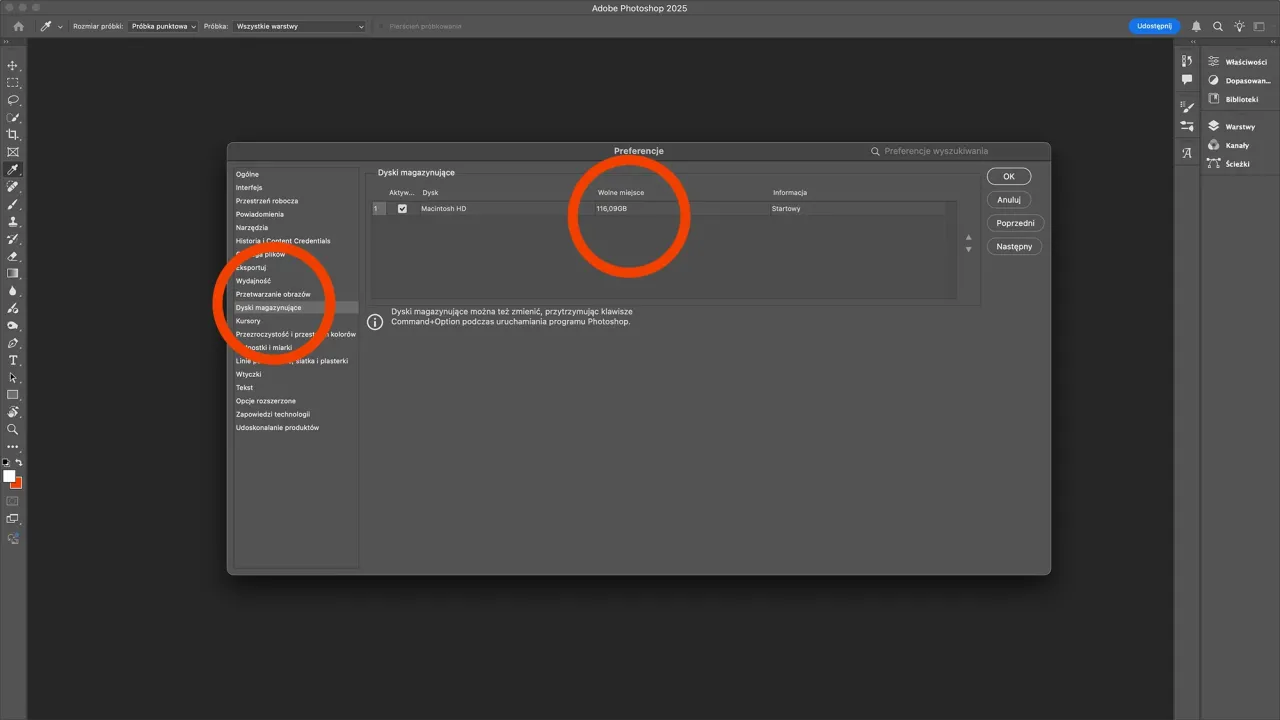Select Kursory in preferences list
The image size is (1280, 720).
(x=247, y=321)
